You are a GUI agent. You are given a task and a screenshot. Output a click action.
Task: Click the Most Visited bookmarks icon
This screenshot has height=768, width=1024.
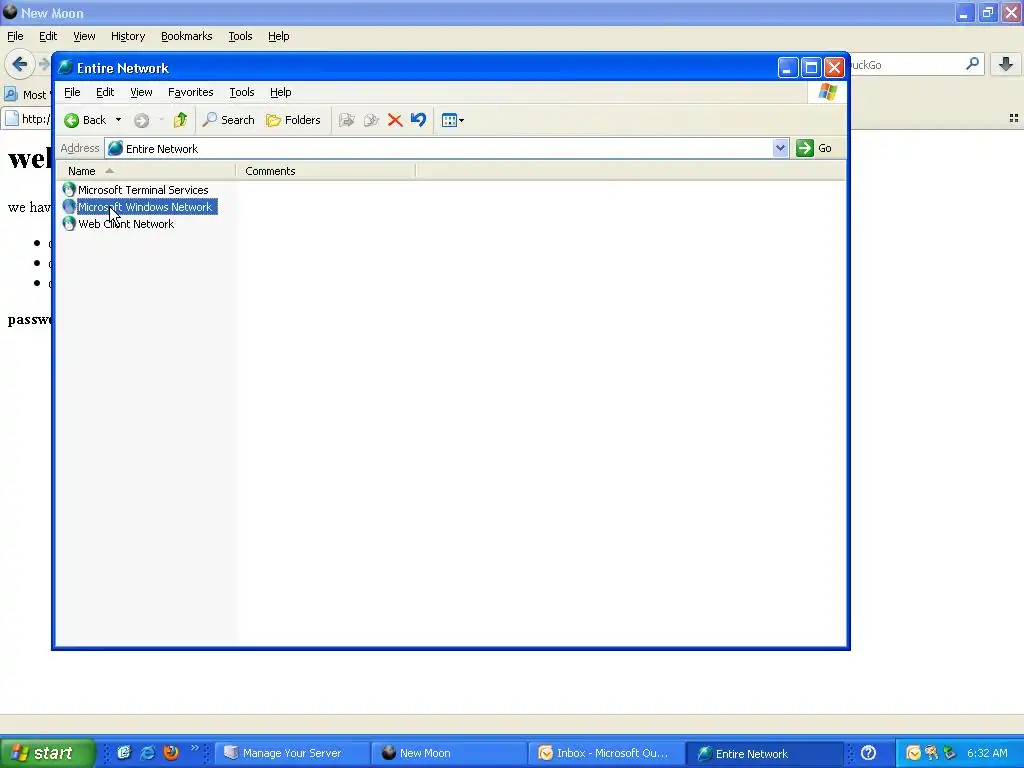[x=11, y=94]
